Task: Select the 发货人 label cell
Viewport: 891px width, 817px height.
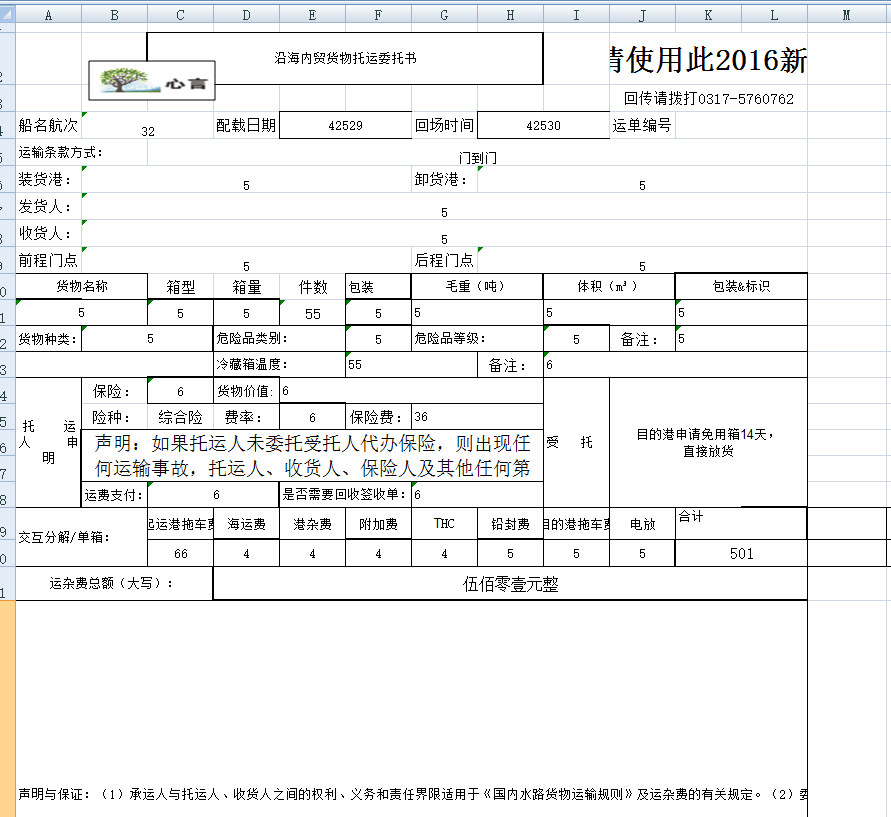Action: pyautogui.click(x=48, y=206)
